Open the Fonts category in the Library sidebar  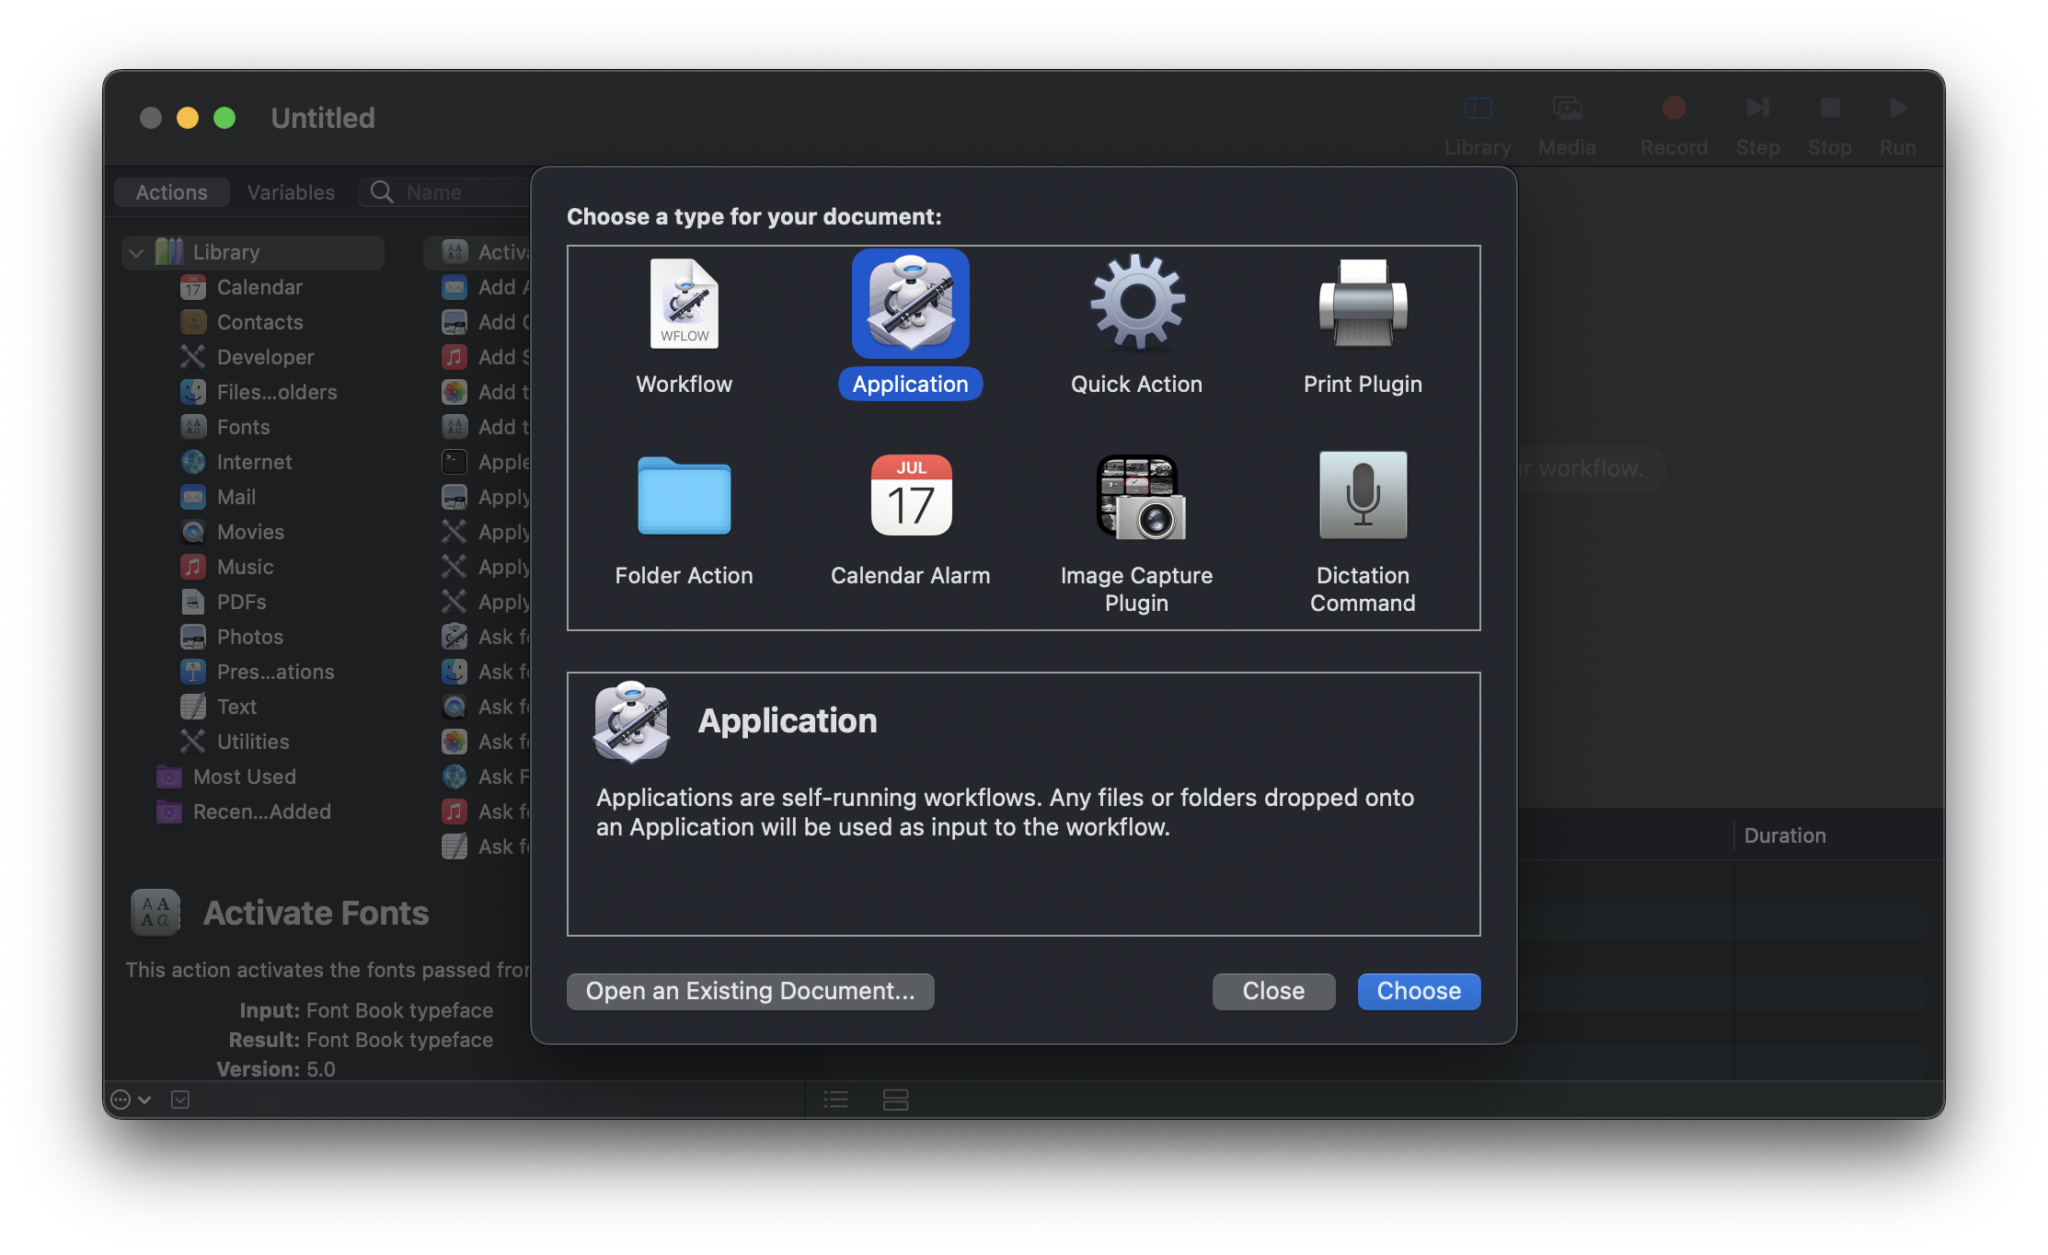243,426
